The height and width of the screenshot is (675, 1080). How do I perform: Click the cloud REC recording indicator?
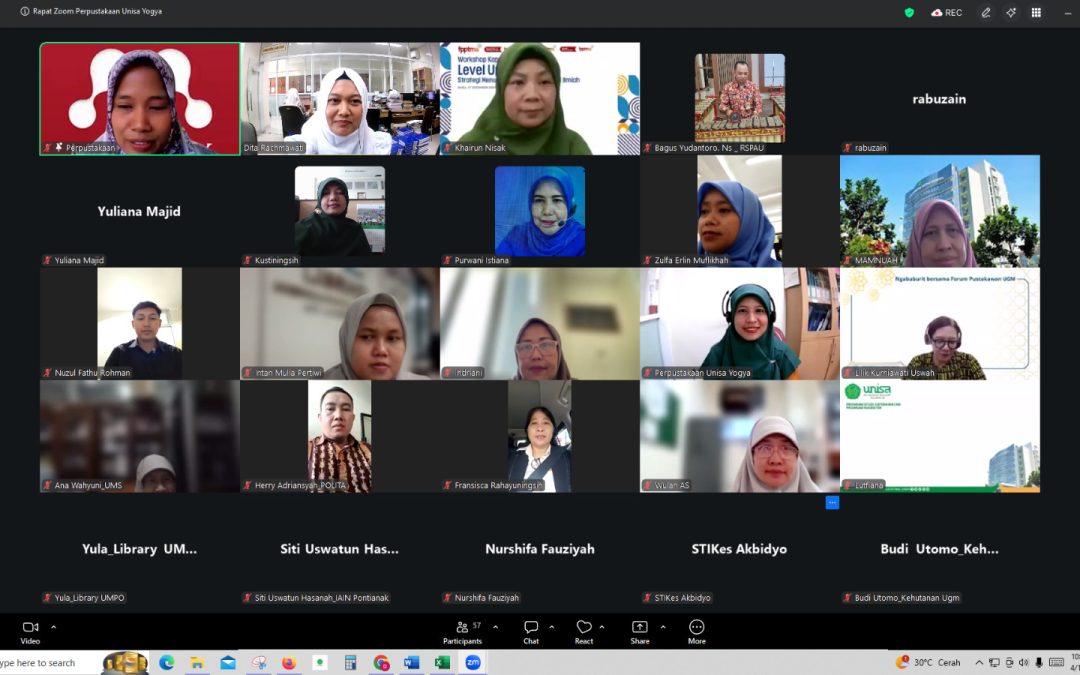(946, 12)
